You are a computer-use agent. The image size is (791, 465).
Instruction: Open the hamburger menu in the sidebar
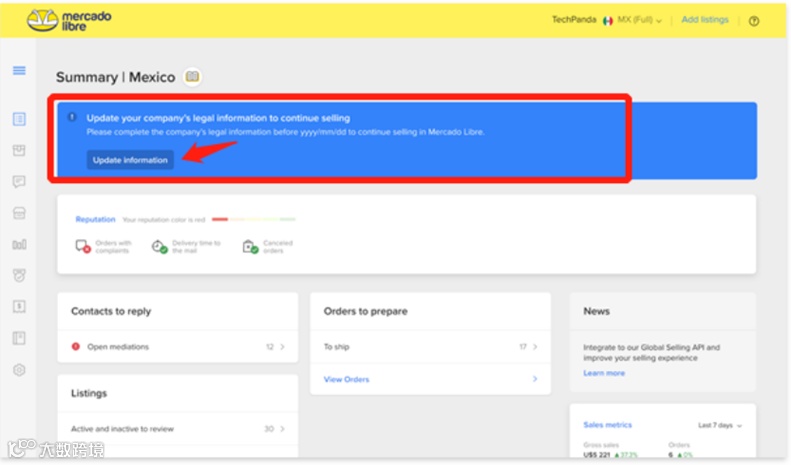[19, 71]
